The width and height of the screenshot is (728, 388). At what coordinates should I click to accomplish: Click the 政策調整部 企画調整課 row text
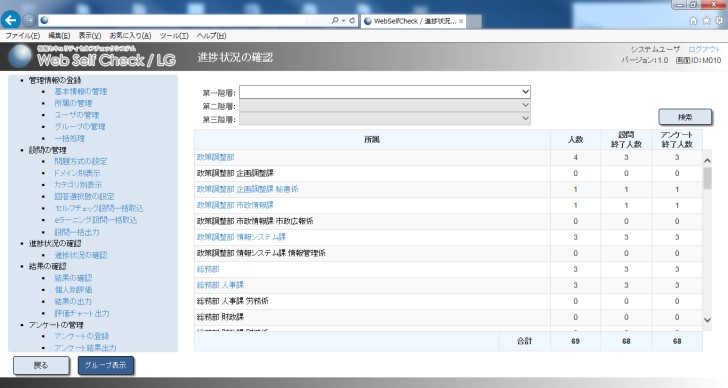pos(235,173)
